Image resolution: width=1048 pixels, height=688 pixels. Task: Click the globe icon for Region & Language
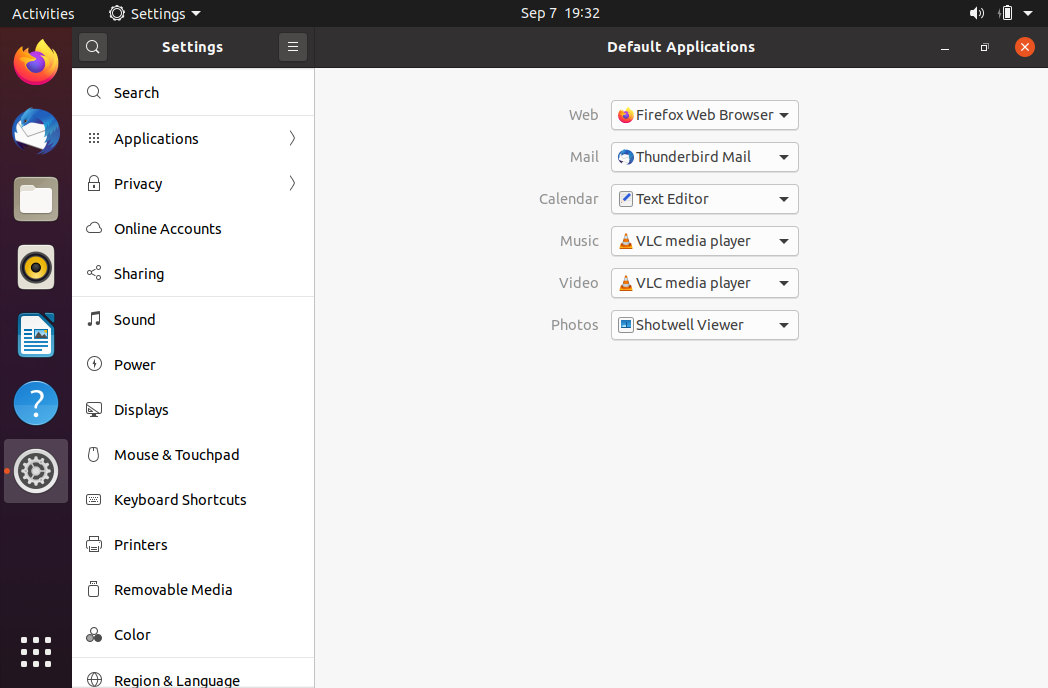pyautogui.click(x=94, y=680)
